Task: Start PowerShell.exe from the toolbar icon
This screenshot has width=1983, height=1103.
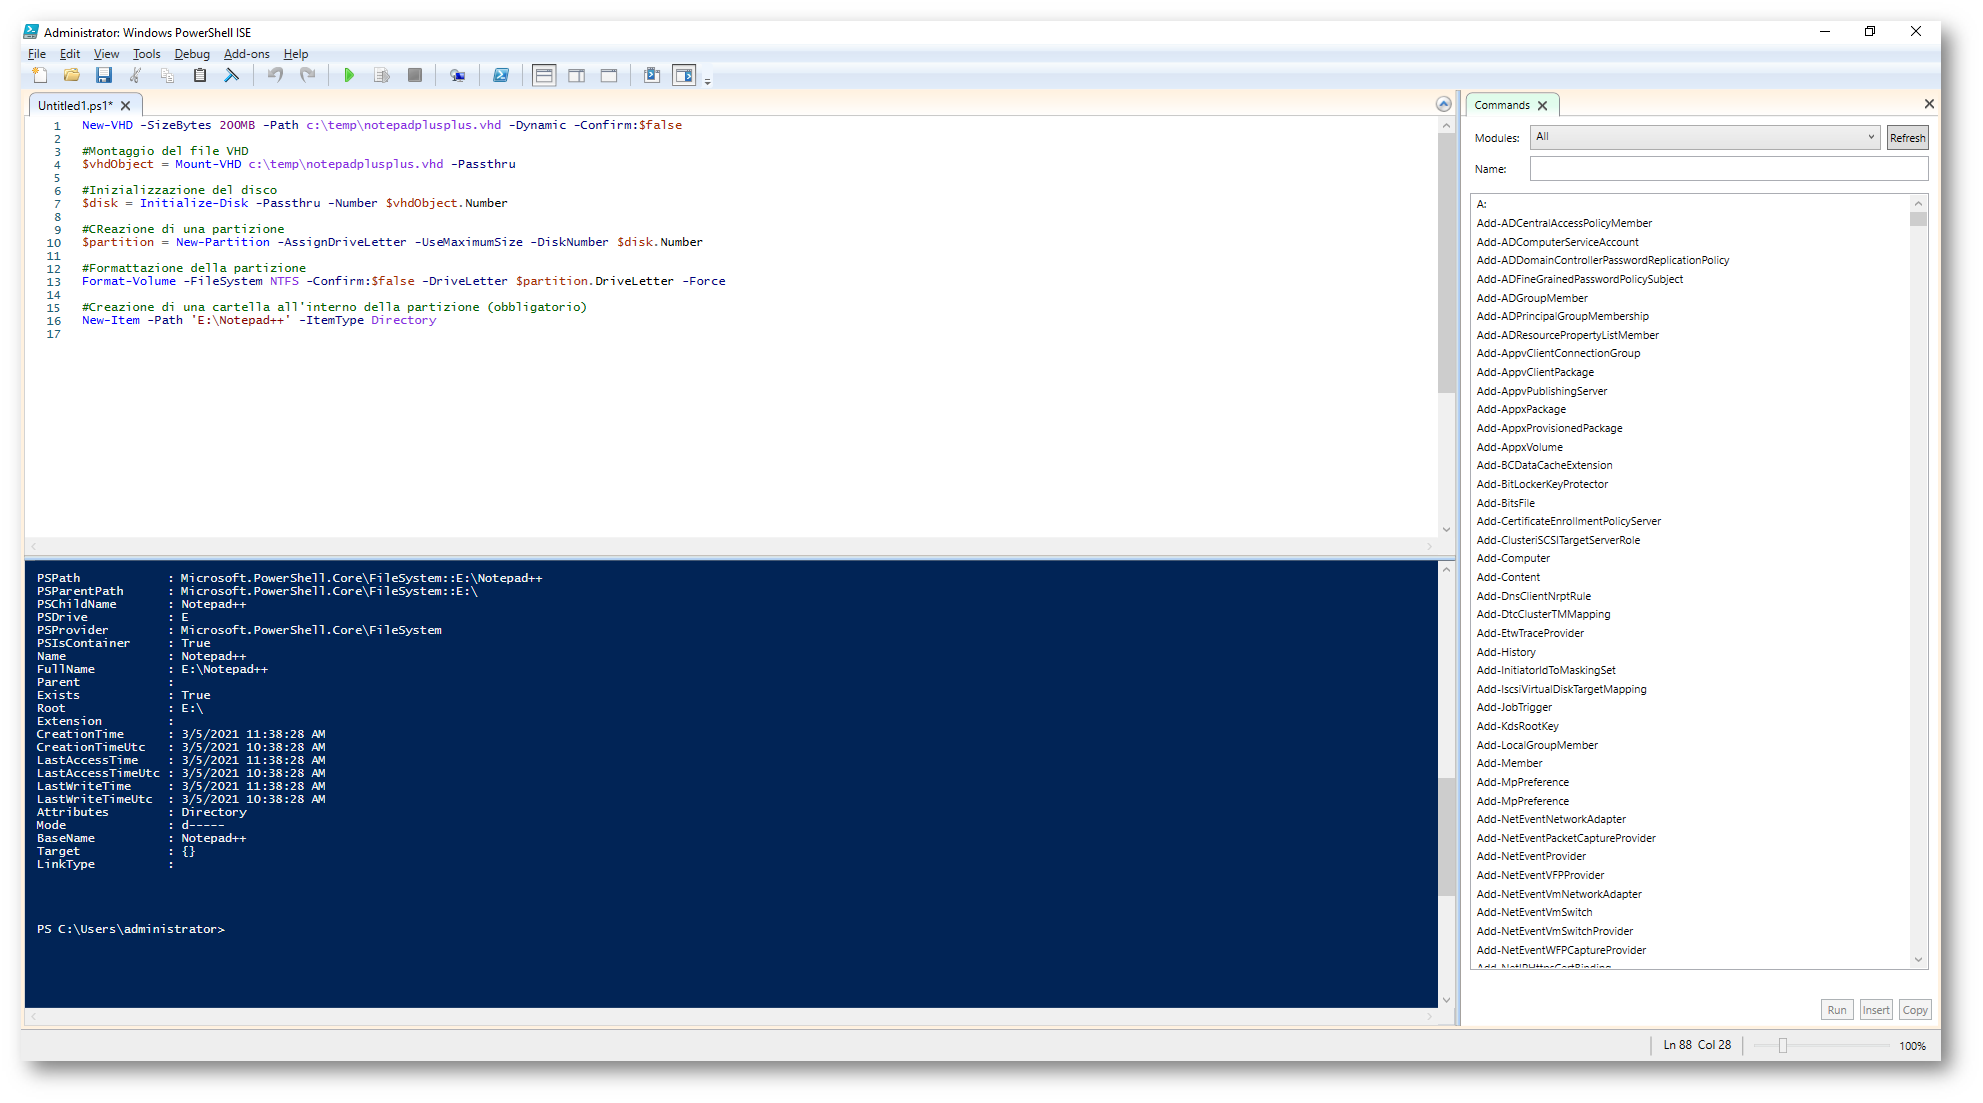Action: (501, 75)
